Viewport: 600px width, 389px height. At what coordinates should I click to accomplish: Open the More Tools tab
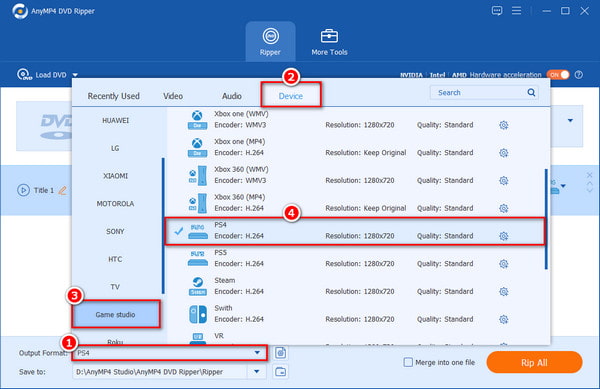(x=329, y=42)
